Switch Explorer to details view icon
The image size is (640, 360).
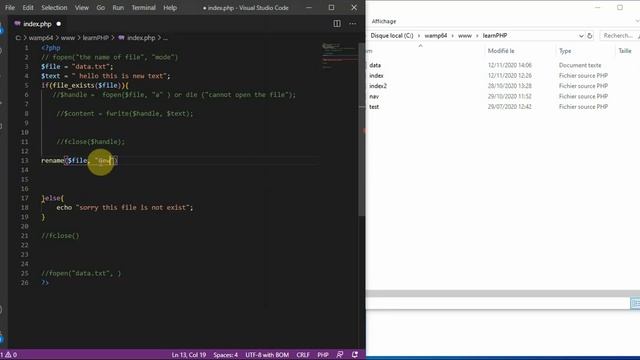635,303
